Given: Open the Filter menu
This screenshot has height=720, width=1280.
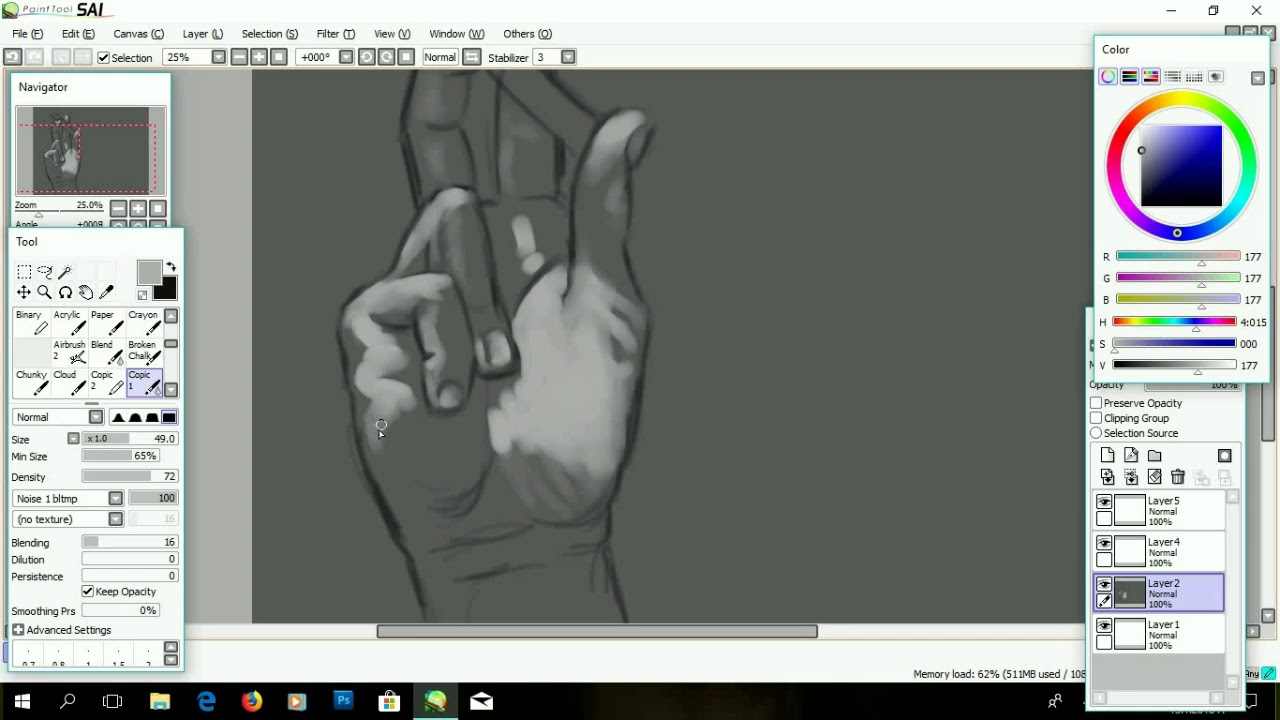Looking at the screenshot, I should pos(335,34).
